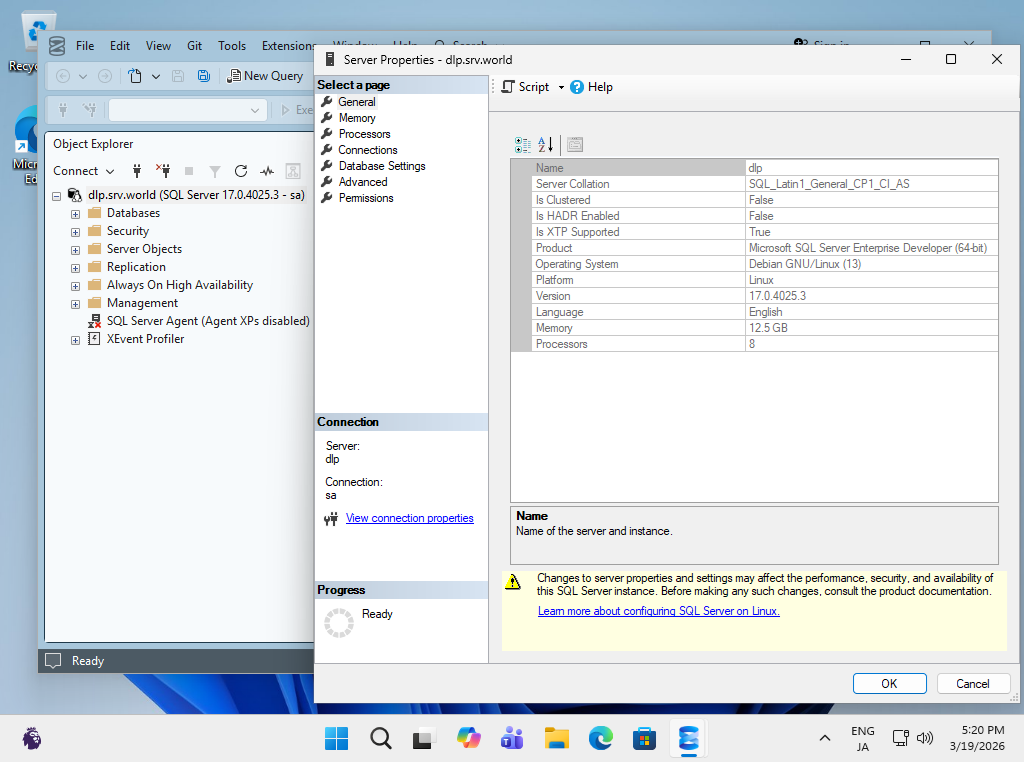This screenshot has height=762, width=1024.
Task: Show hidden system tray icons
Action: pyautogui.click(x=825, y=738)
